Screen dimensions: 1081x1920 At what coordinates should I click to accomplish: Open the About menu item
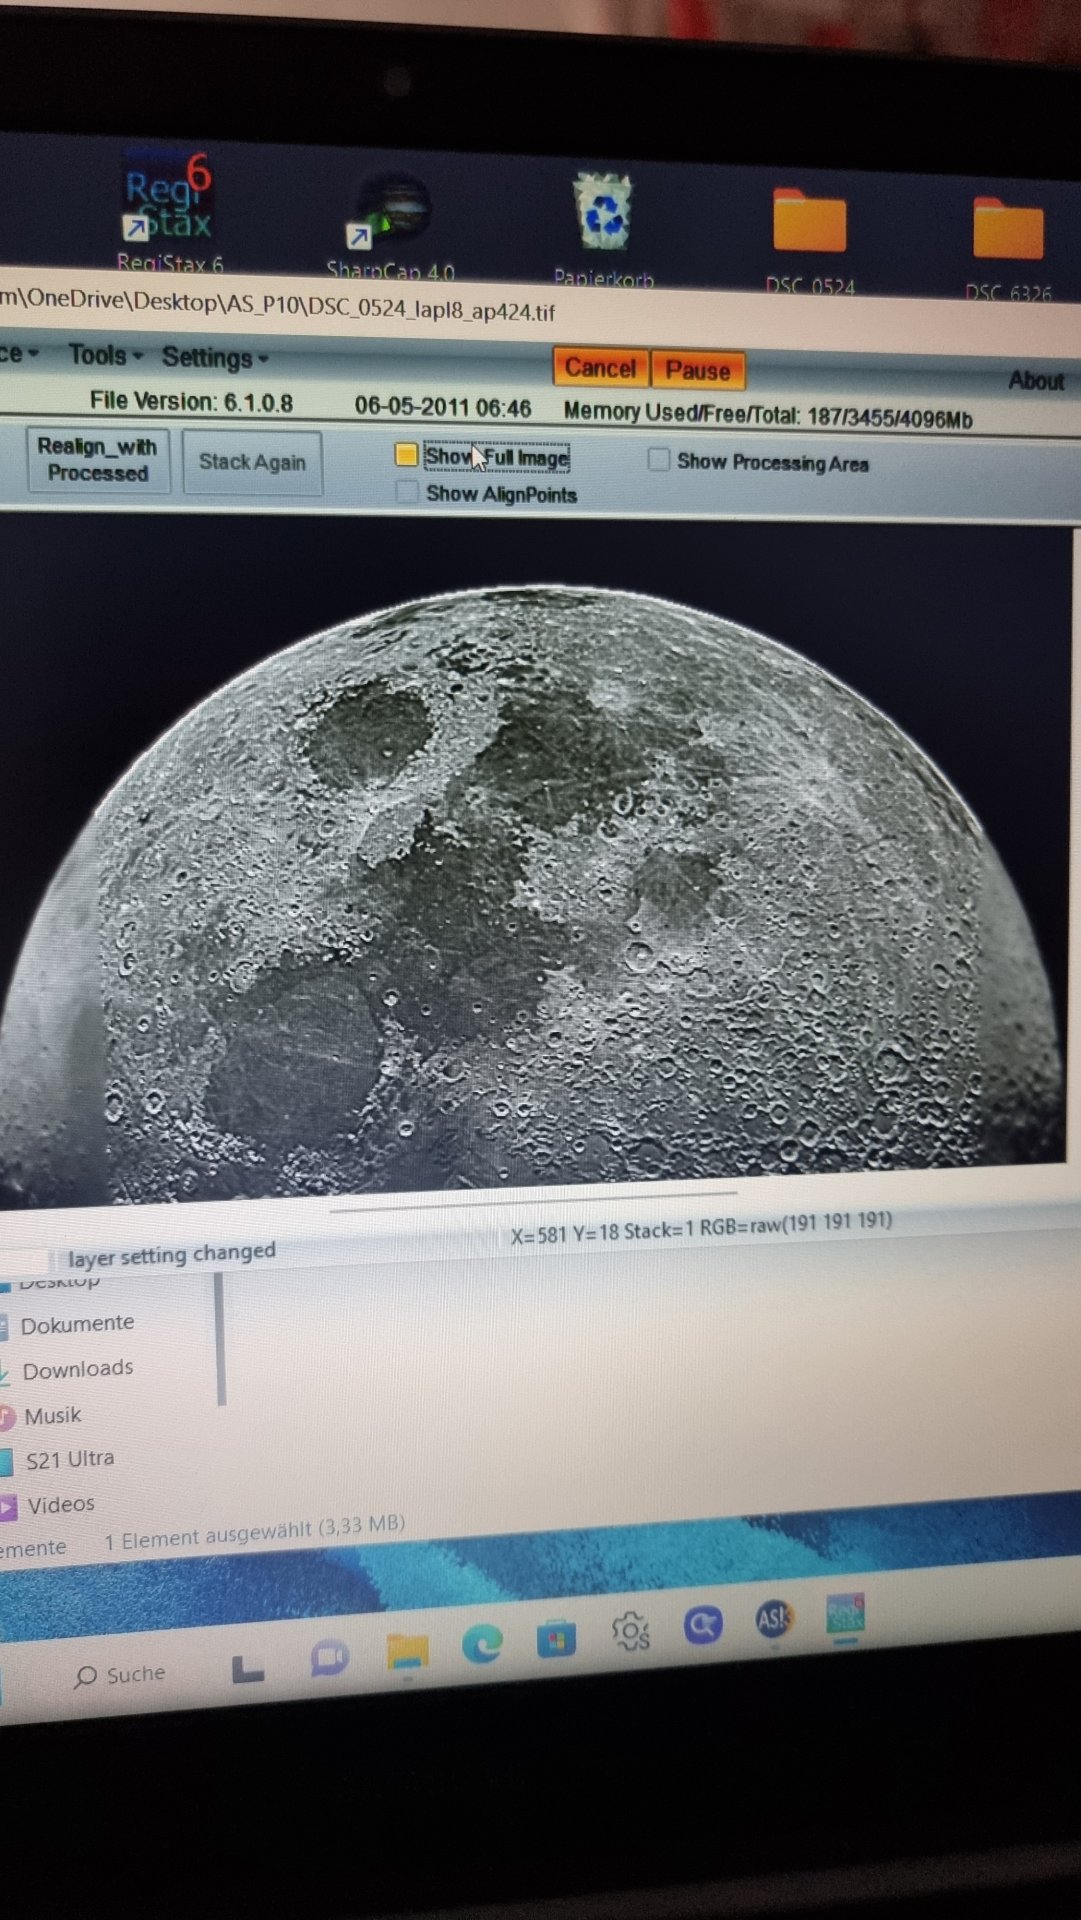(1036, 381)
